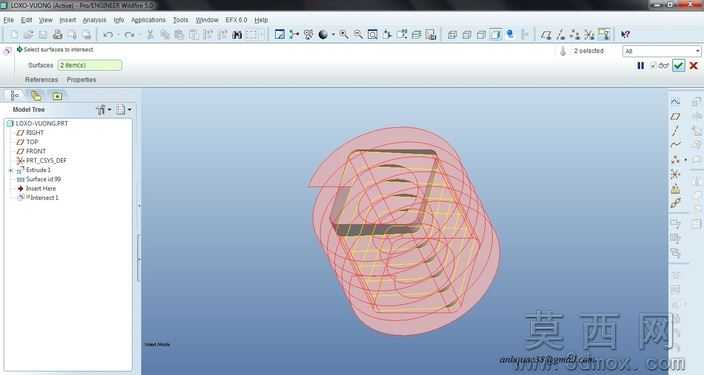Switch to Folder Browser navigator tab
Image resolution: width=704 pixels, height=375 pixels.
36,96
